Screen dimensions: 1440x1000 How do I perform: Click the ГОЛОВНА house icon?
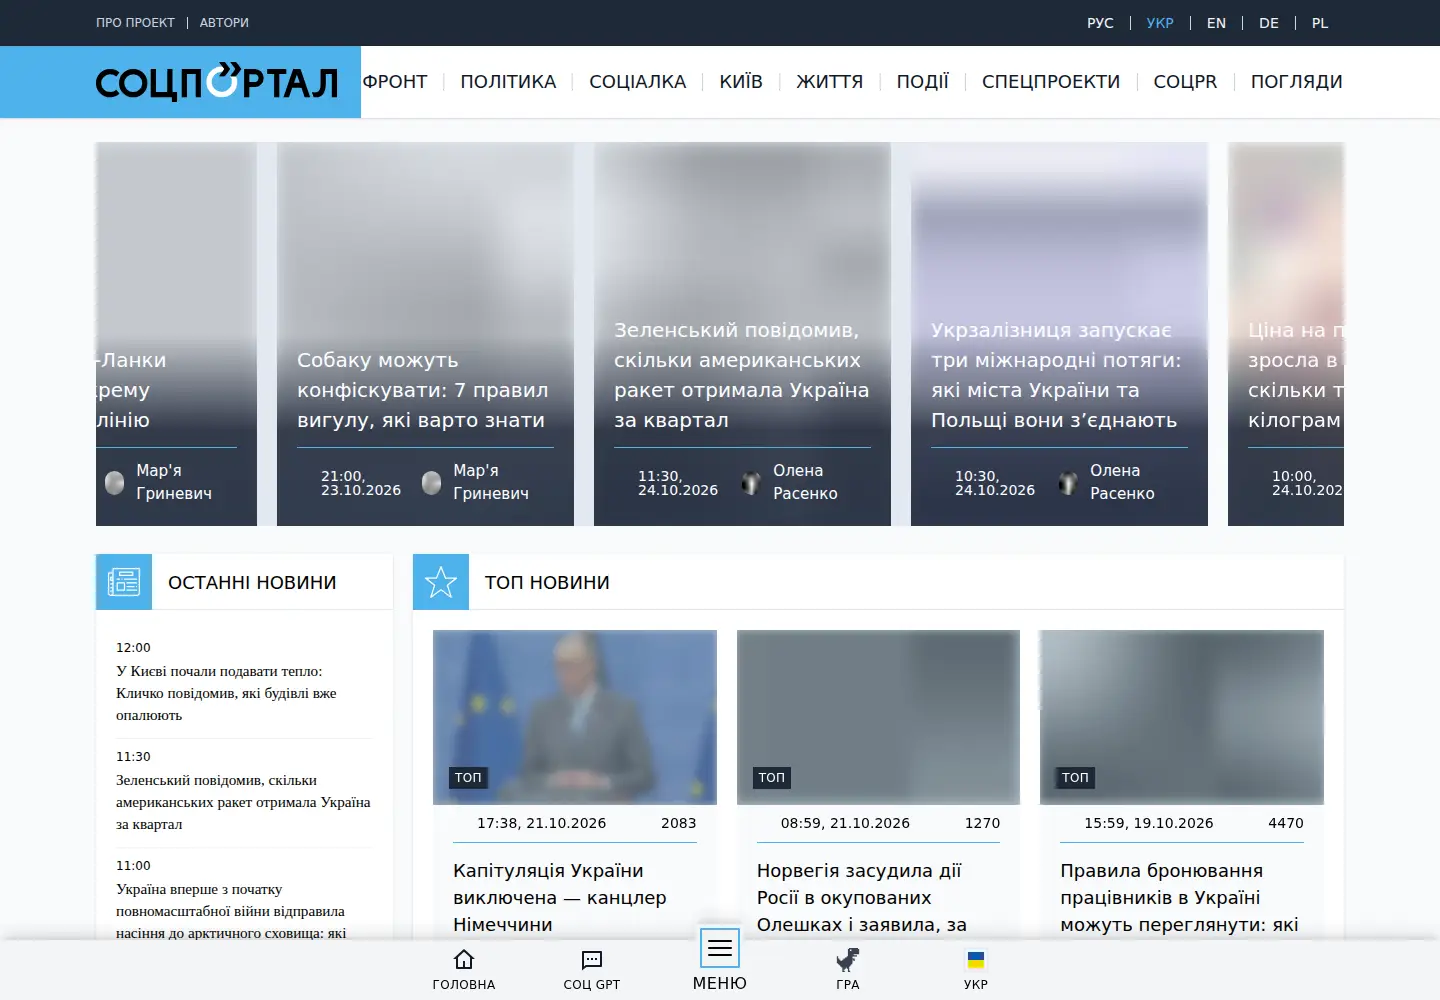point(464,960)
